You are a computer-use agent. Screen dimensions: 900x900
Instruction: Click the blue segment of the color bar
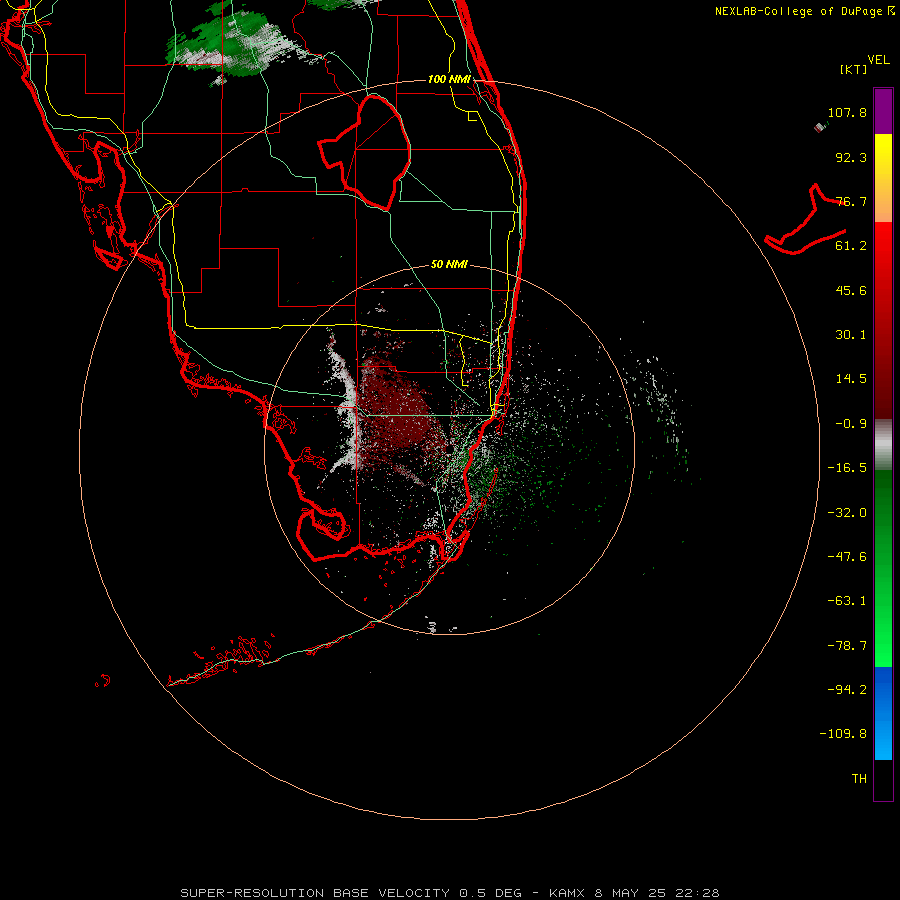point(883,713)
